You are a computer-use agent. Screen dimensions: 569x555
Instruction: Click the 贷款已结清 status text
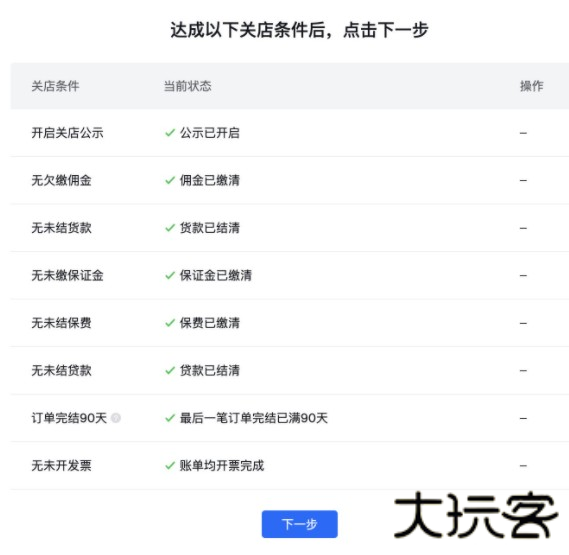tap(210, 371)
